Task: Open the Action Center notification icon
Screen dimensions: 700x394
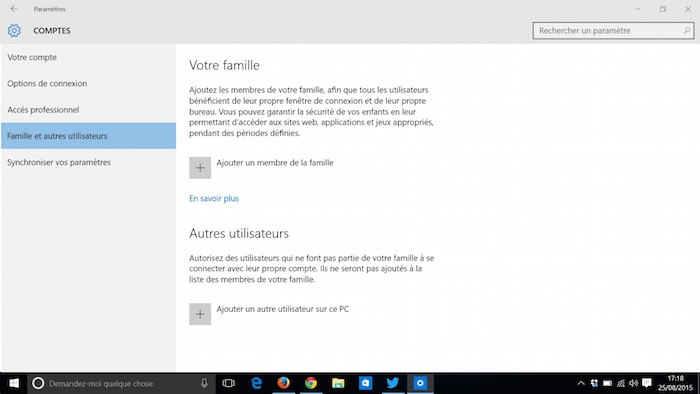Action: pos(647,383)
